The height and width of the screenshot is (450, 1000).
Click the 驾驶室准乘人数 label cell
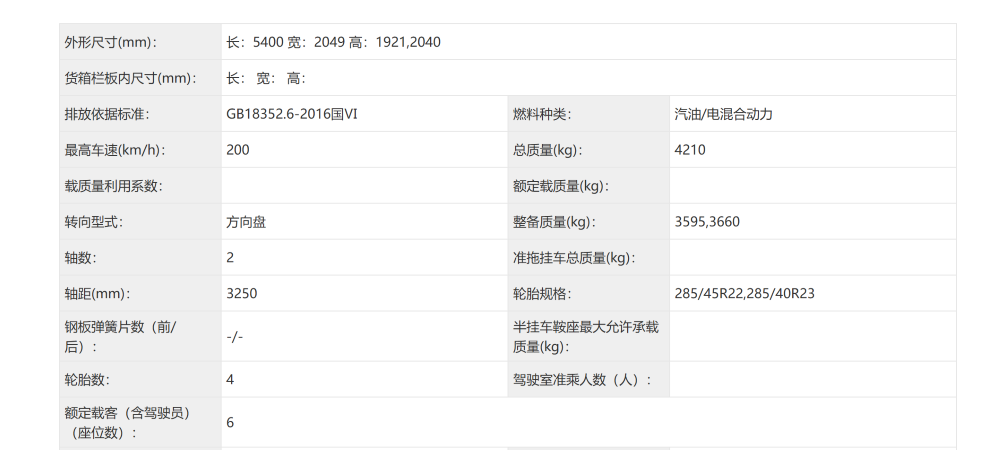(x=582, y=380)
